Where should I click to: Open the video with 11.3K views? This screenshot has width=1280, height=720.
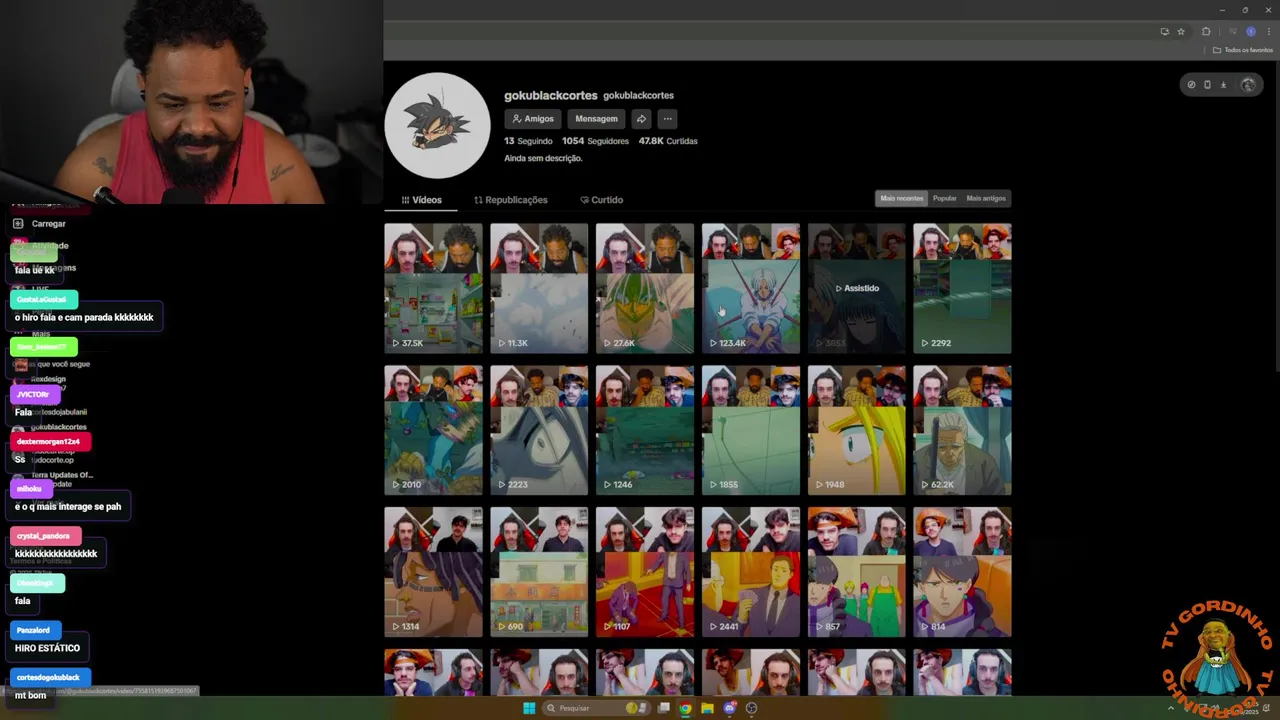click(539, 288)
